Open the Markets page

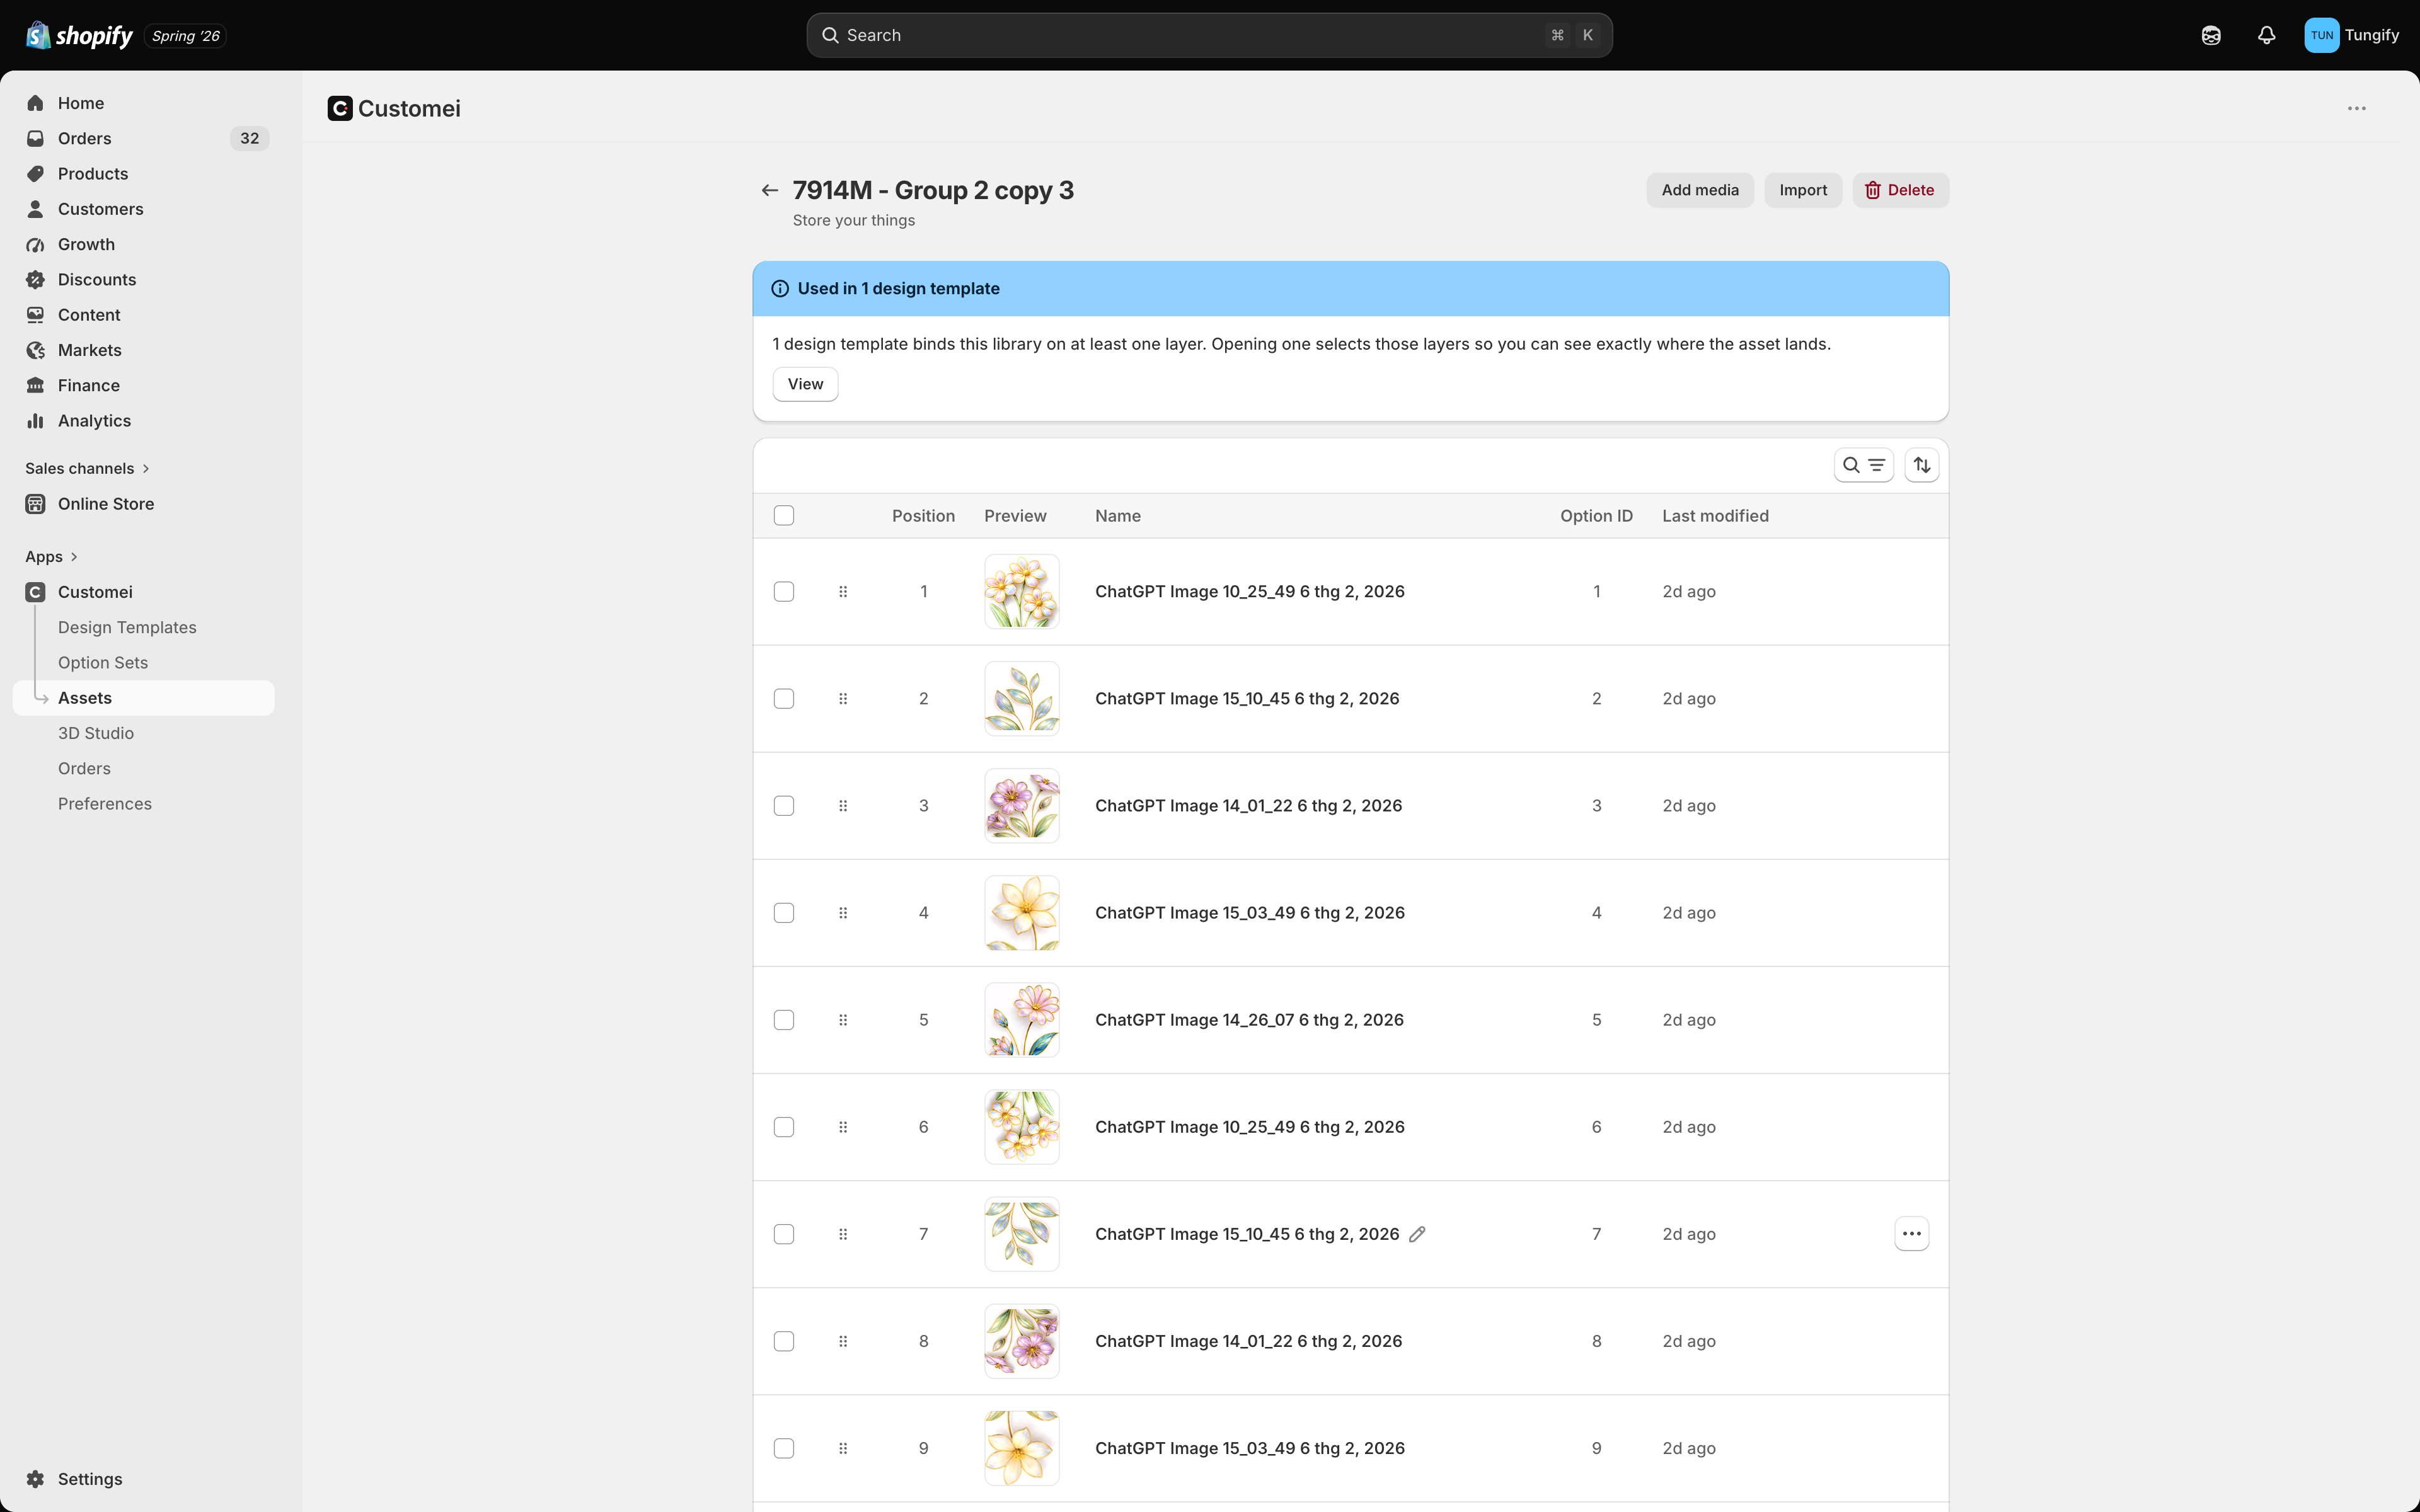point(144,350)
